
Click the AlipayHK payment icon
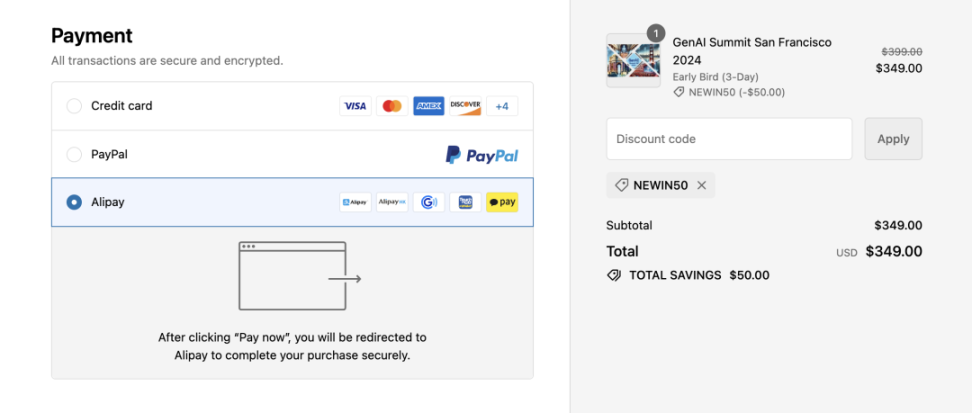click(x=392, y=202)
